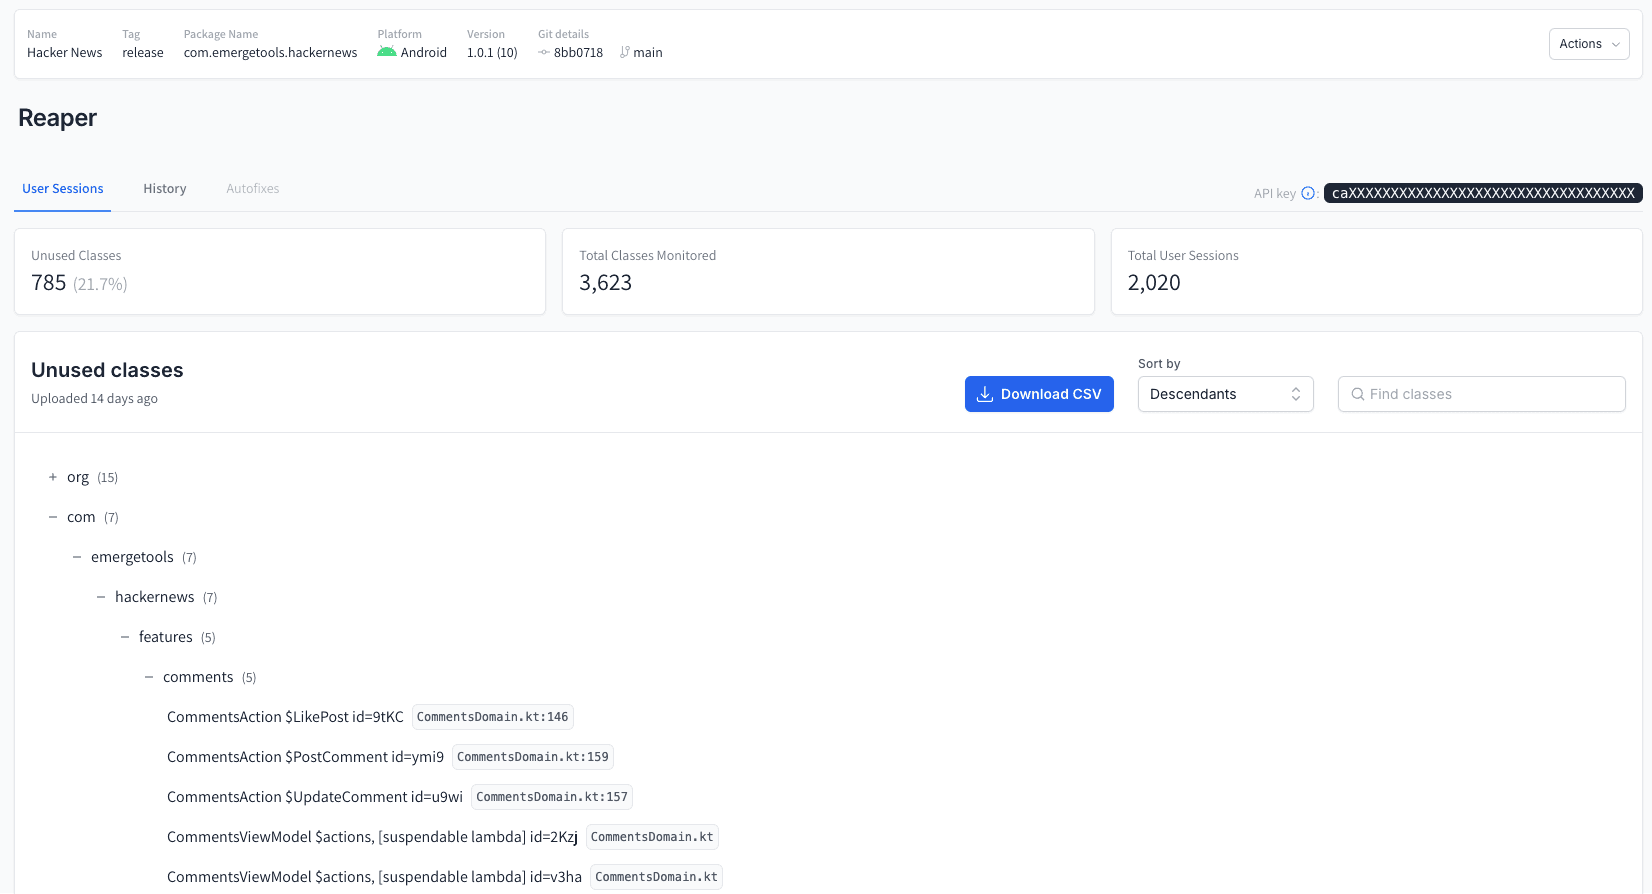This screenshot has width=1652, height=894.
Task: Collapse the emergetools tree node
Action: click(77, 557)
